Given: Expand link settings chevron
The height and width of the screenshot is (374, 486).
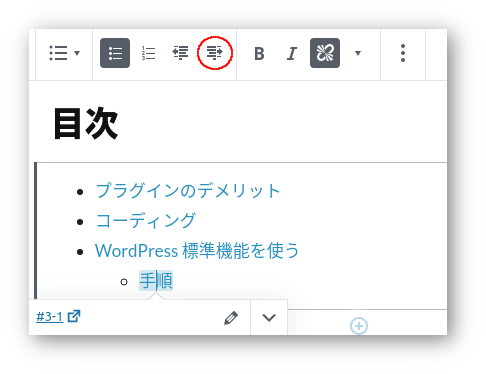Looking at the screenshot, I should [x=269, y=318].
